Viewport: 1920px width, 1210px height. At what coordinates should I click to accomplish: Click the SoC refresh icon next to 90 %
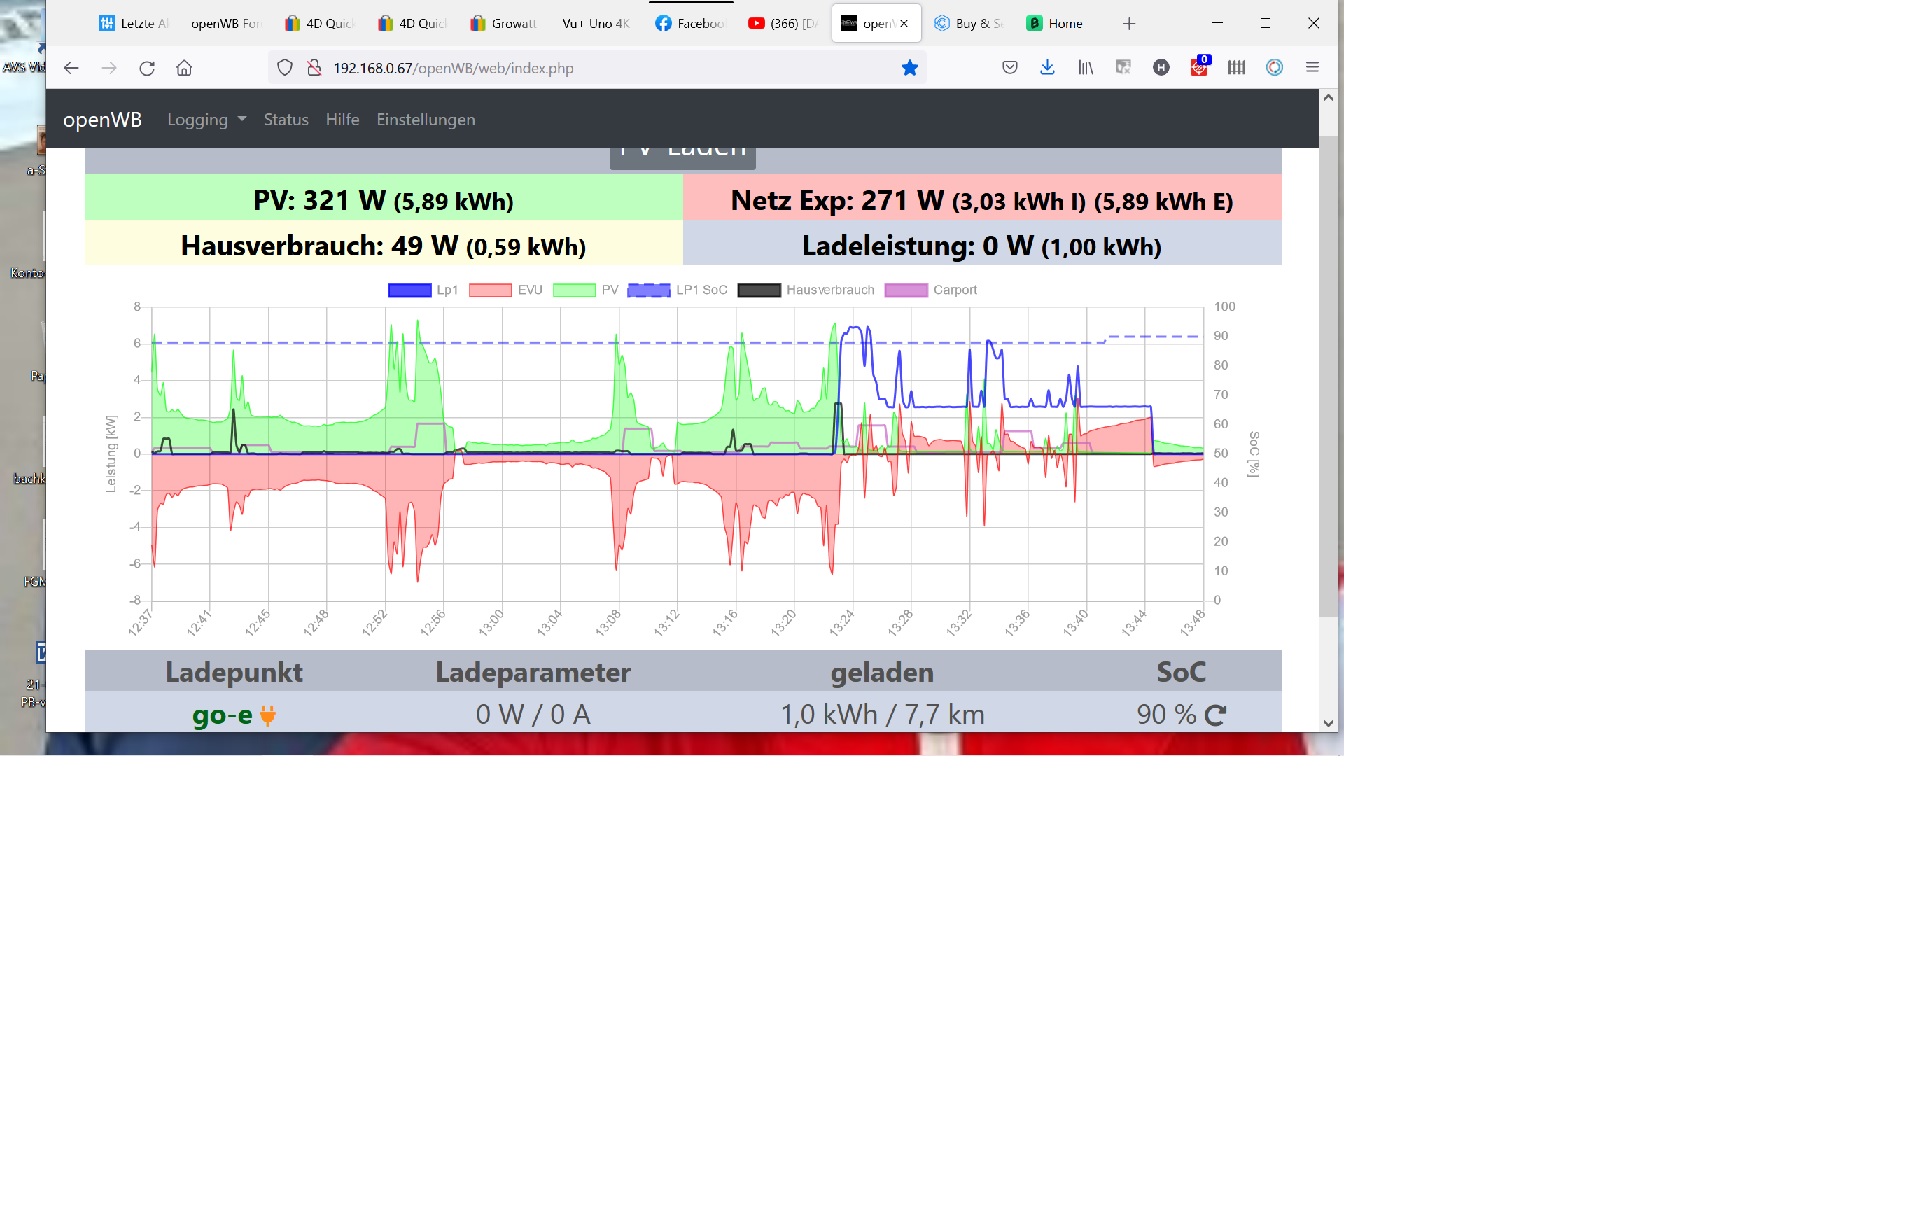pyautogui.click(x=1215, y=715)
